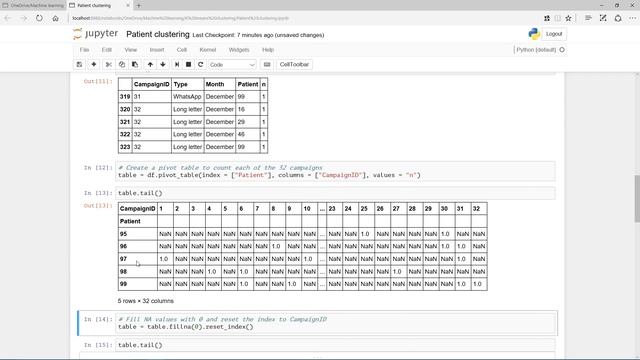Image resolution: width=640 pixels, height=360 pixels.
Task: Open a new browser tab with plus
Action: (x=139, y=6)
